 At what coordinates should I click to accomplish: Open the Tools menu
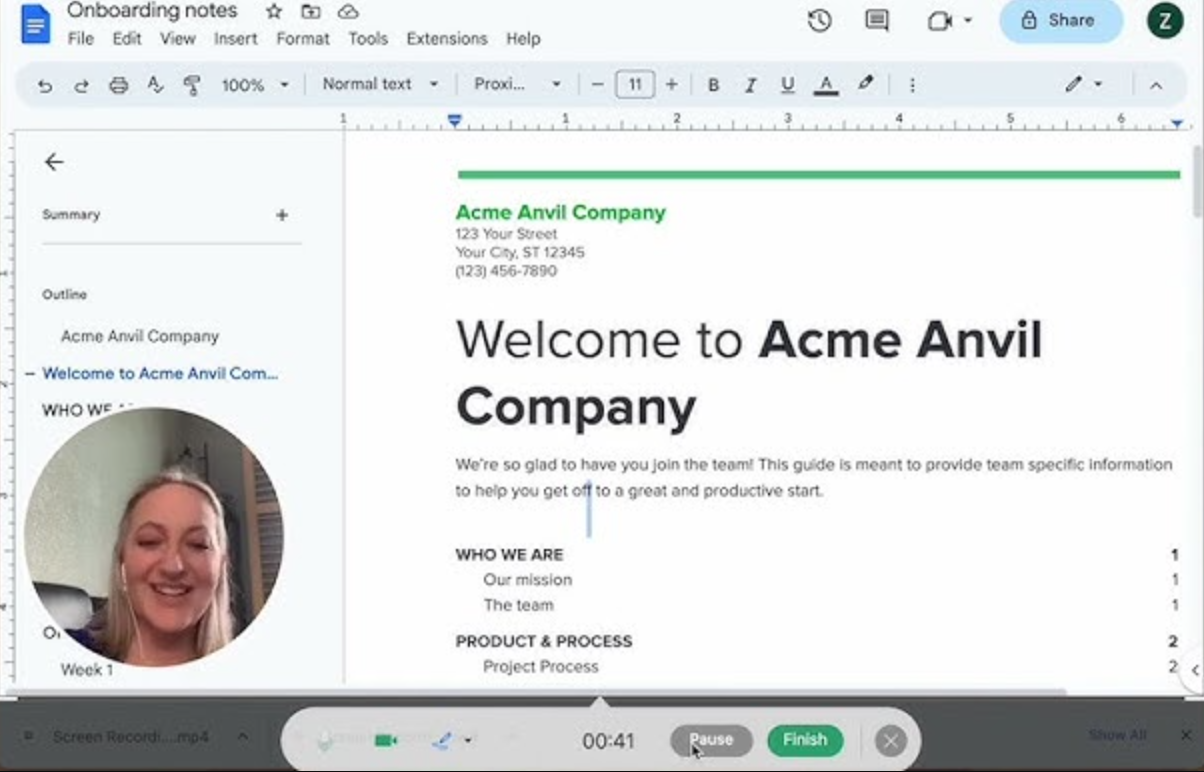point(368,38)
